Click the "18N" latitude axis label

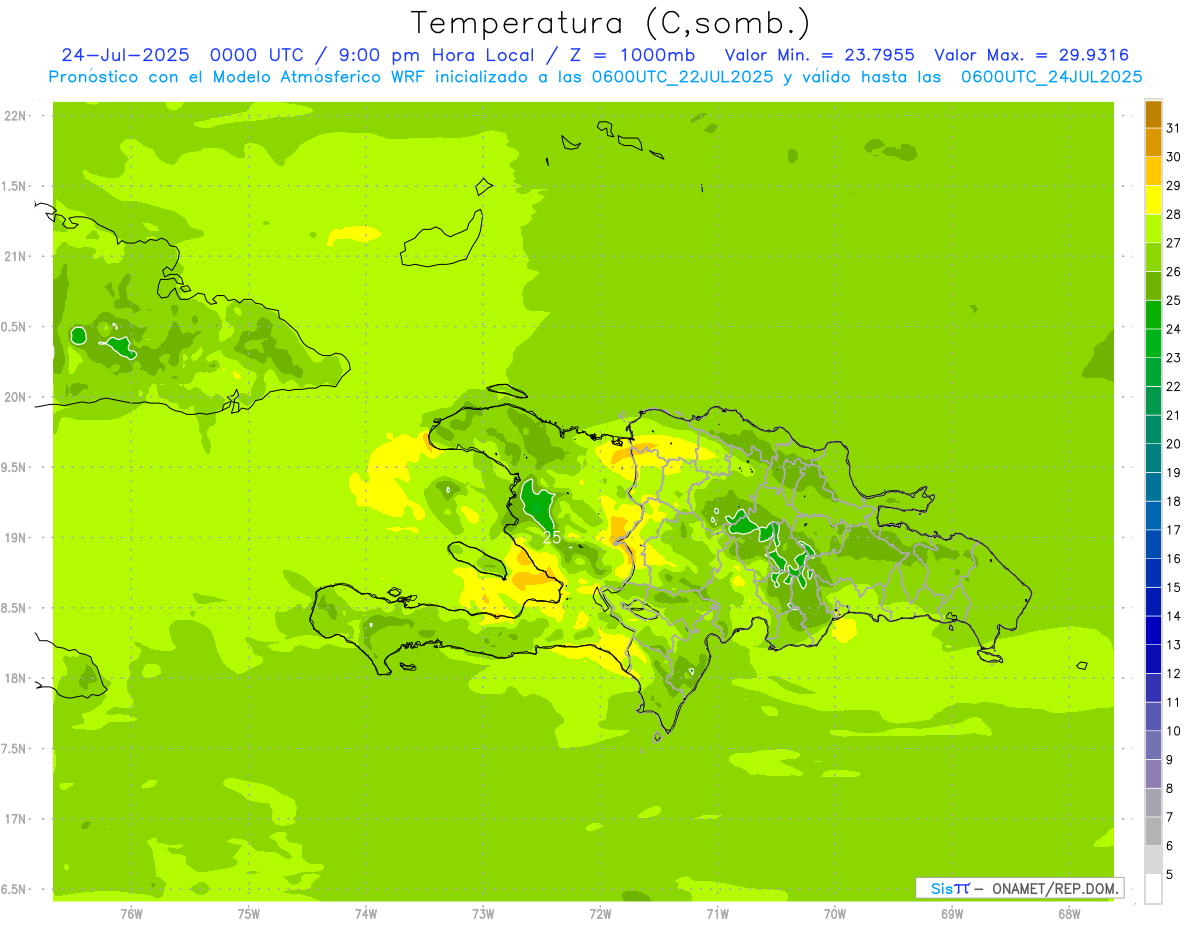pos(16,678)
